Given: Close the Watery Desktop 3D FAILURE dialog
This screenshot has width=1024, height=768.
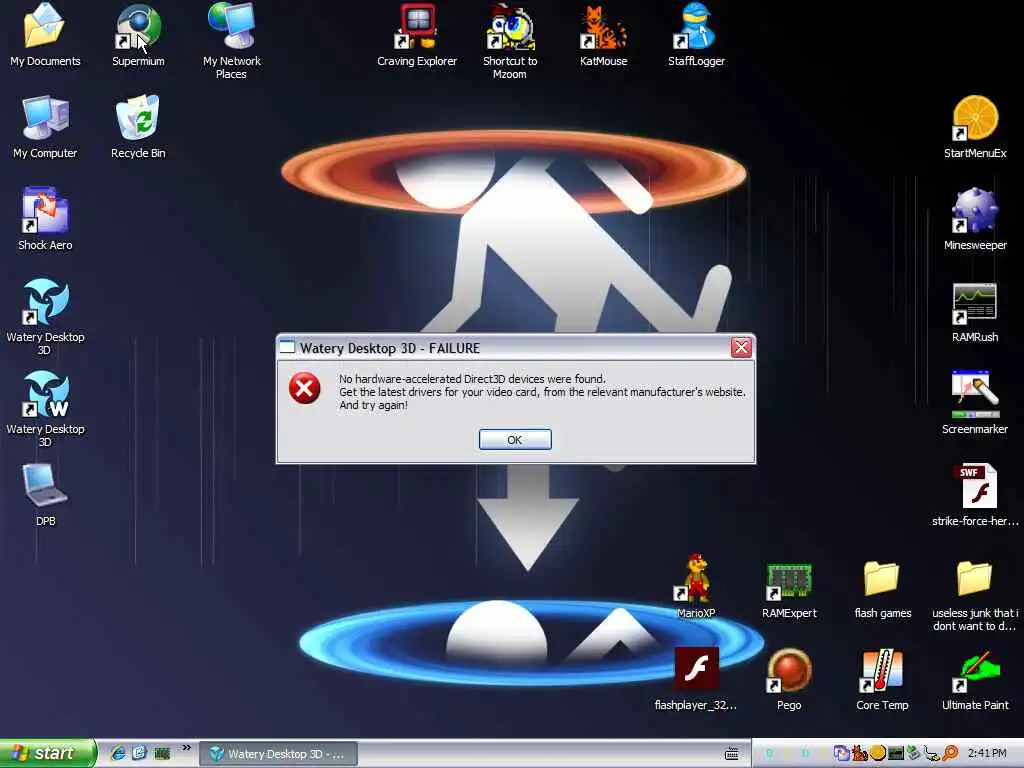Looking at the screenshot, I should click(x=741, y=347).
